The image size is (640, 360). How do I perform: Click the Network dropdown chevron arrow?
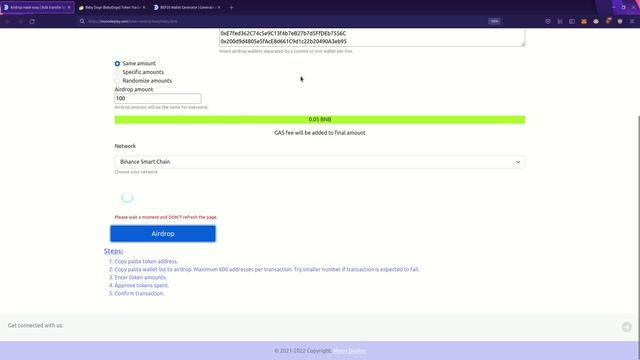(x=518, y=162)
